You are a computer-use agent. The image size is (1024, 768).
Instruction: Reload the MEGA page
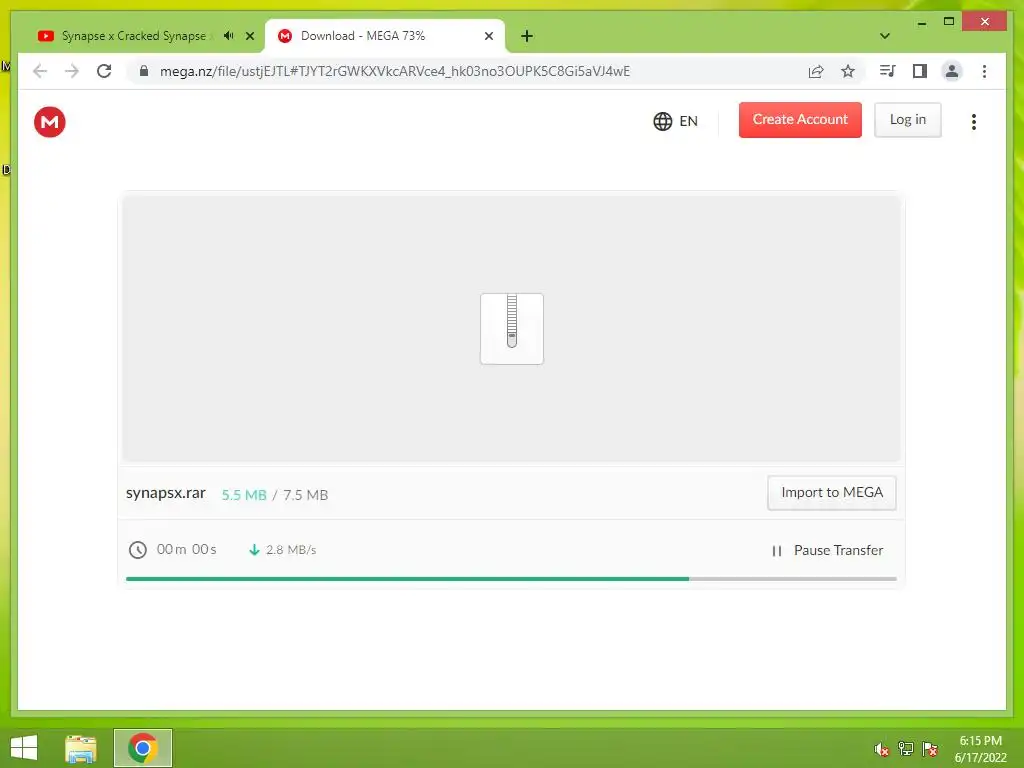[104, 71]
